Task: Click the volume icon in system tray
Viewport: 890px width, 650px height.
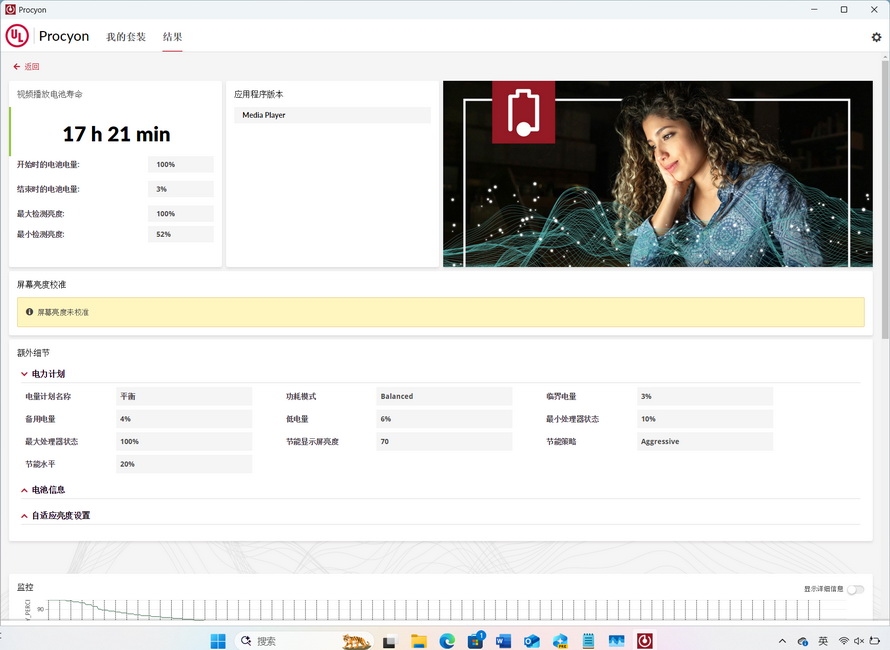Action: point(859,641)
